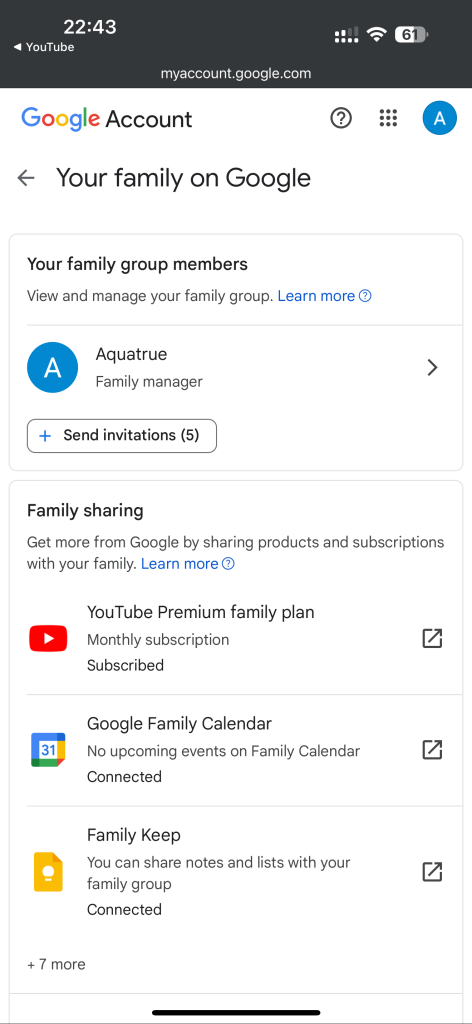This screenshot has width=472, height=1024.
Task: Open Google Family Calendar external link icon
Action: point(432,750)
